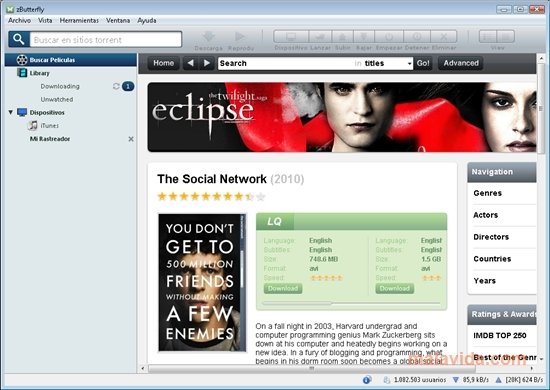Go forward with right arrow button
The width and height of the screenshot is (550, 390).
(x=207, y=63)
